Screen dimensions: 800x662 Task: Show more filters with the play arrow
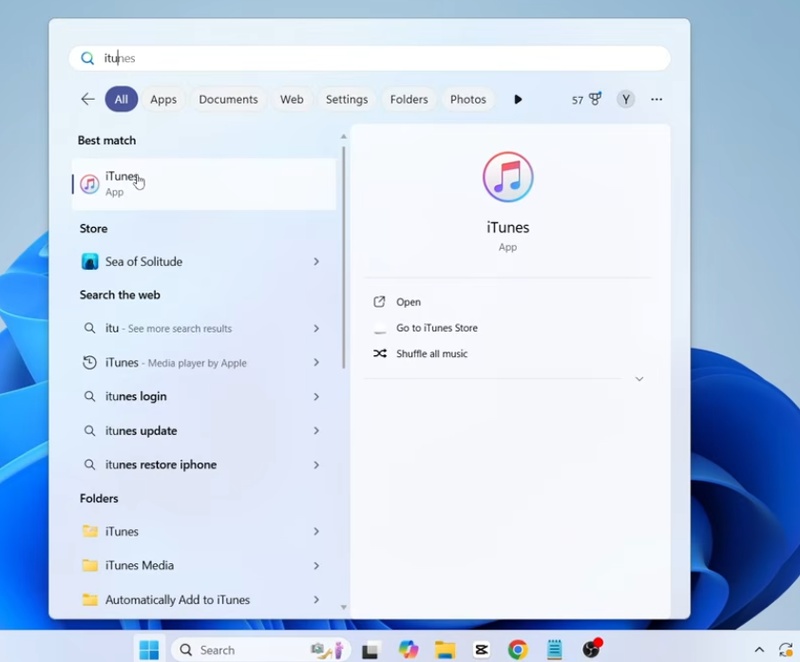tap(518, 99)
